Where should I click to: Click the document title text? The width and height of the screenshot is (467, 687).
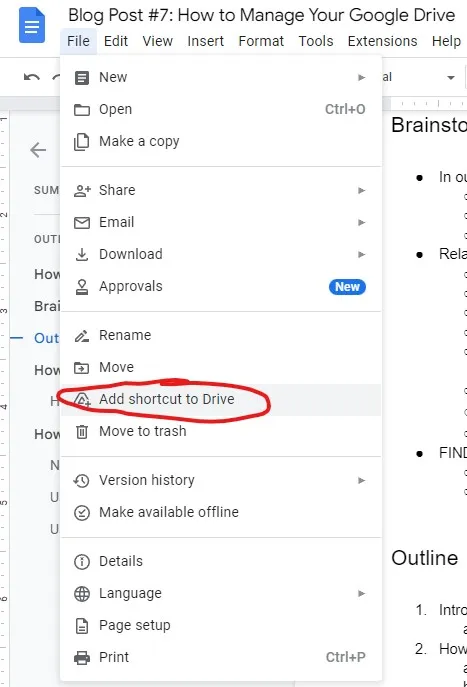pyautogui.click(x=262, y=15)
